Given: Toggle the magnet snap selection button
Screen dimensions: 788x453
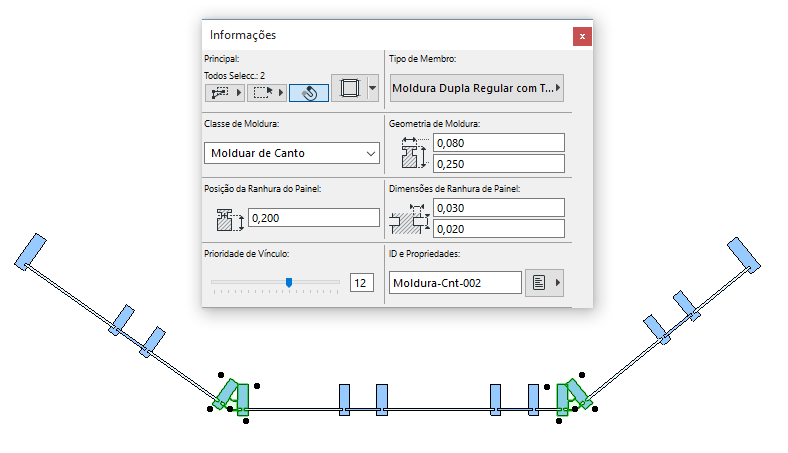Looking at the screenshot, I should tap(308, 92).
